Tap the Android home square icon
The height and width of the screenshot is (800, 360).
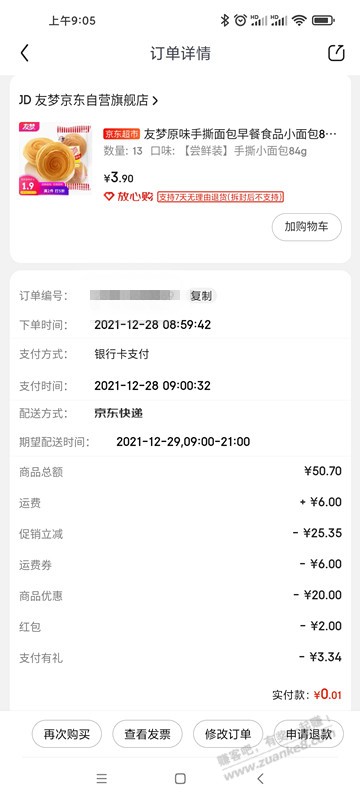180,779
